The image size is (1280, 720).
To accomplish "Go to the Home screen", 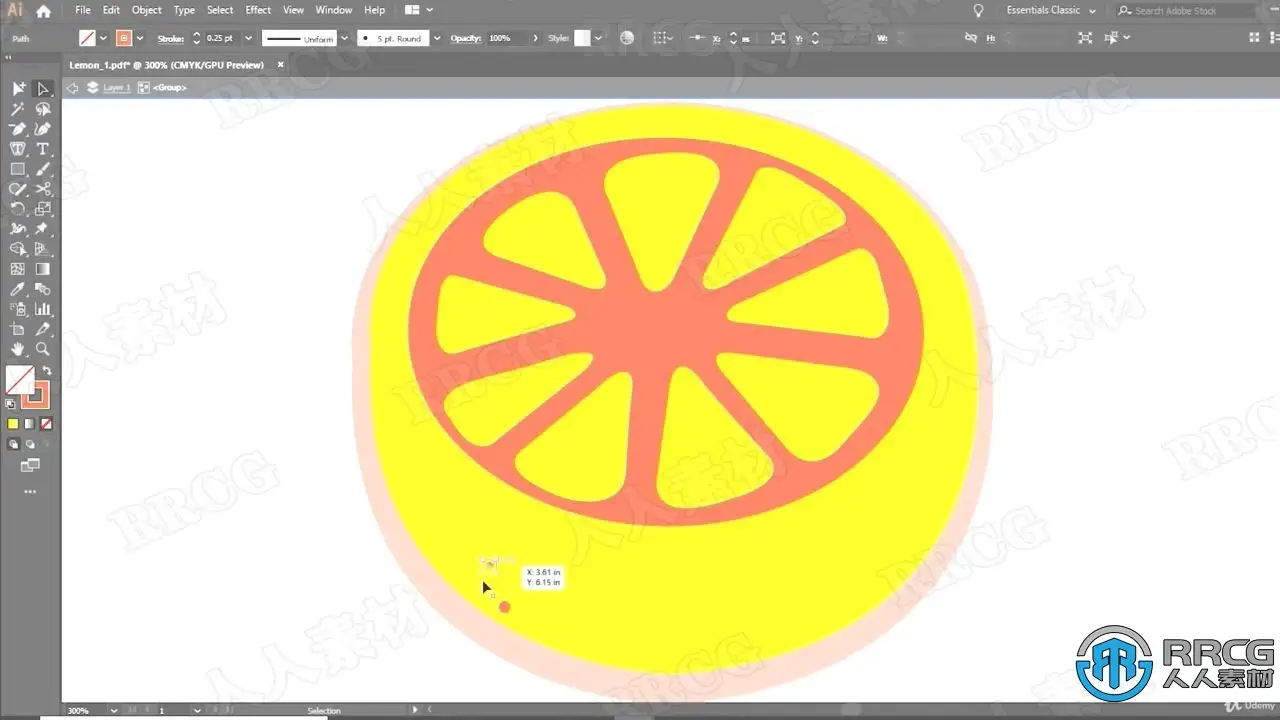I will point(43,11).
